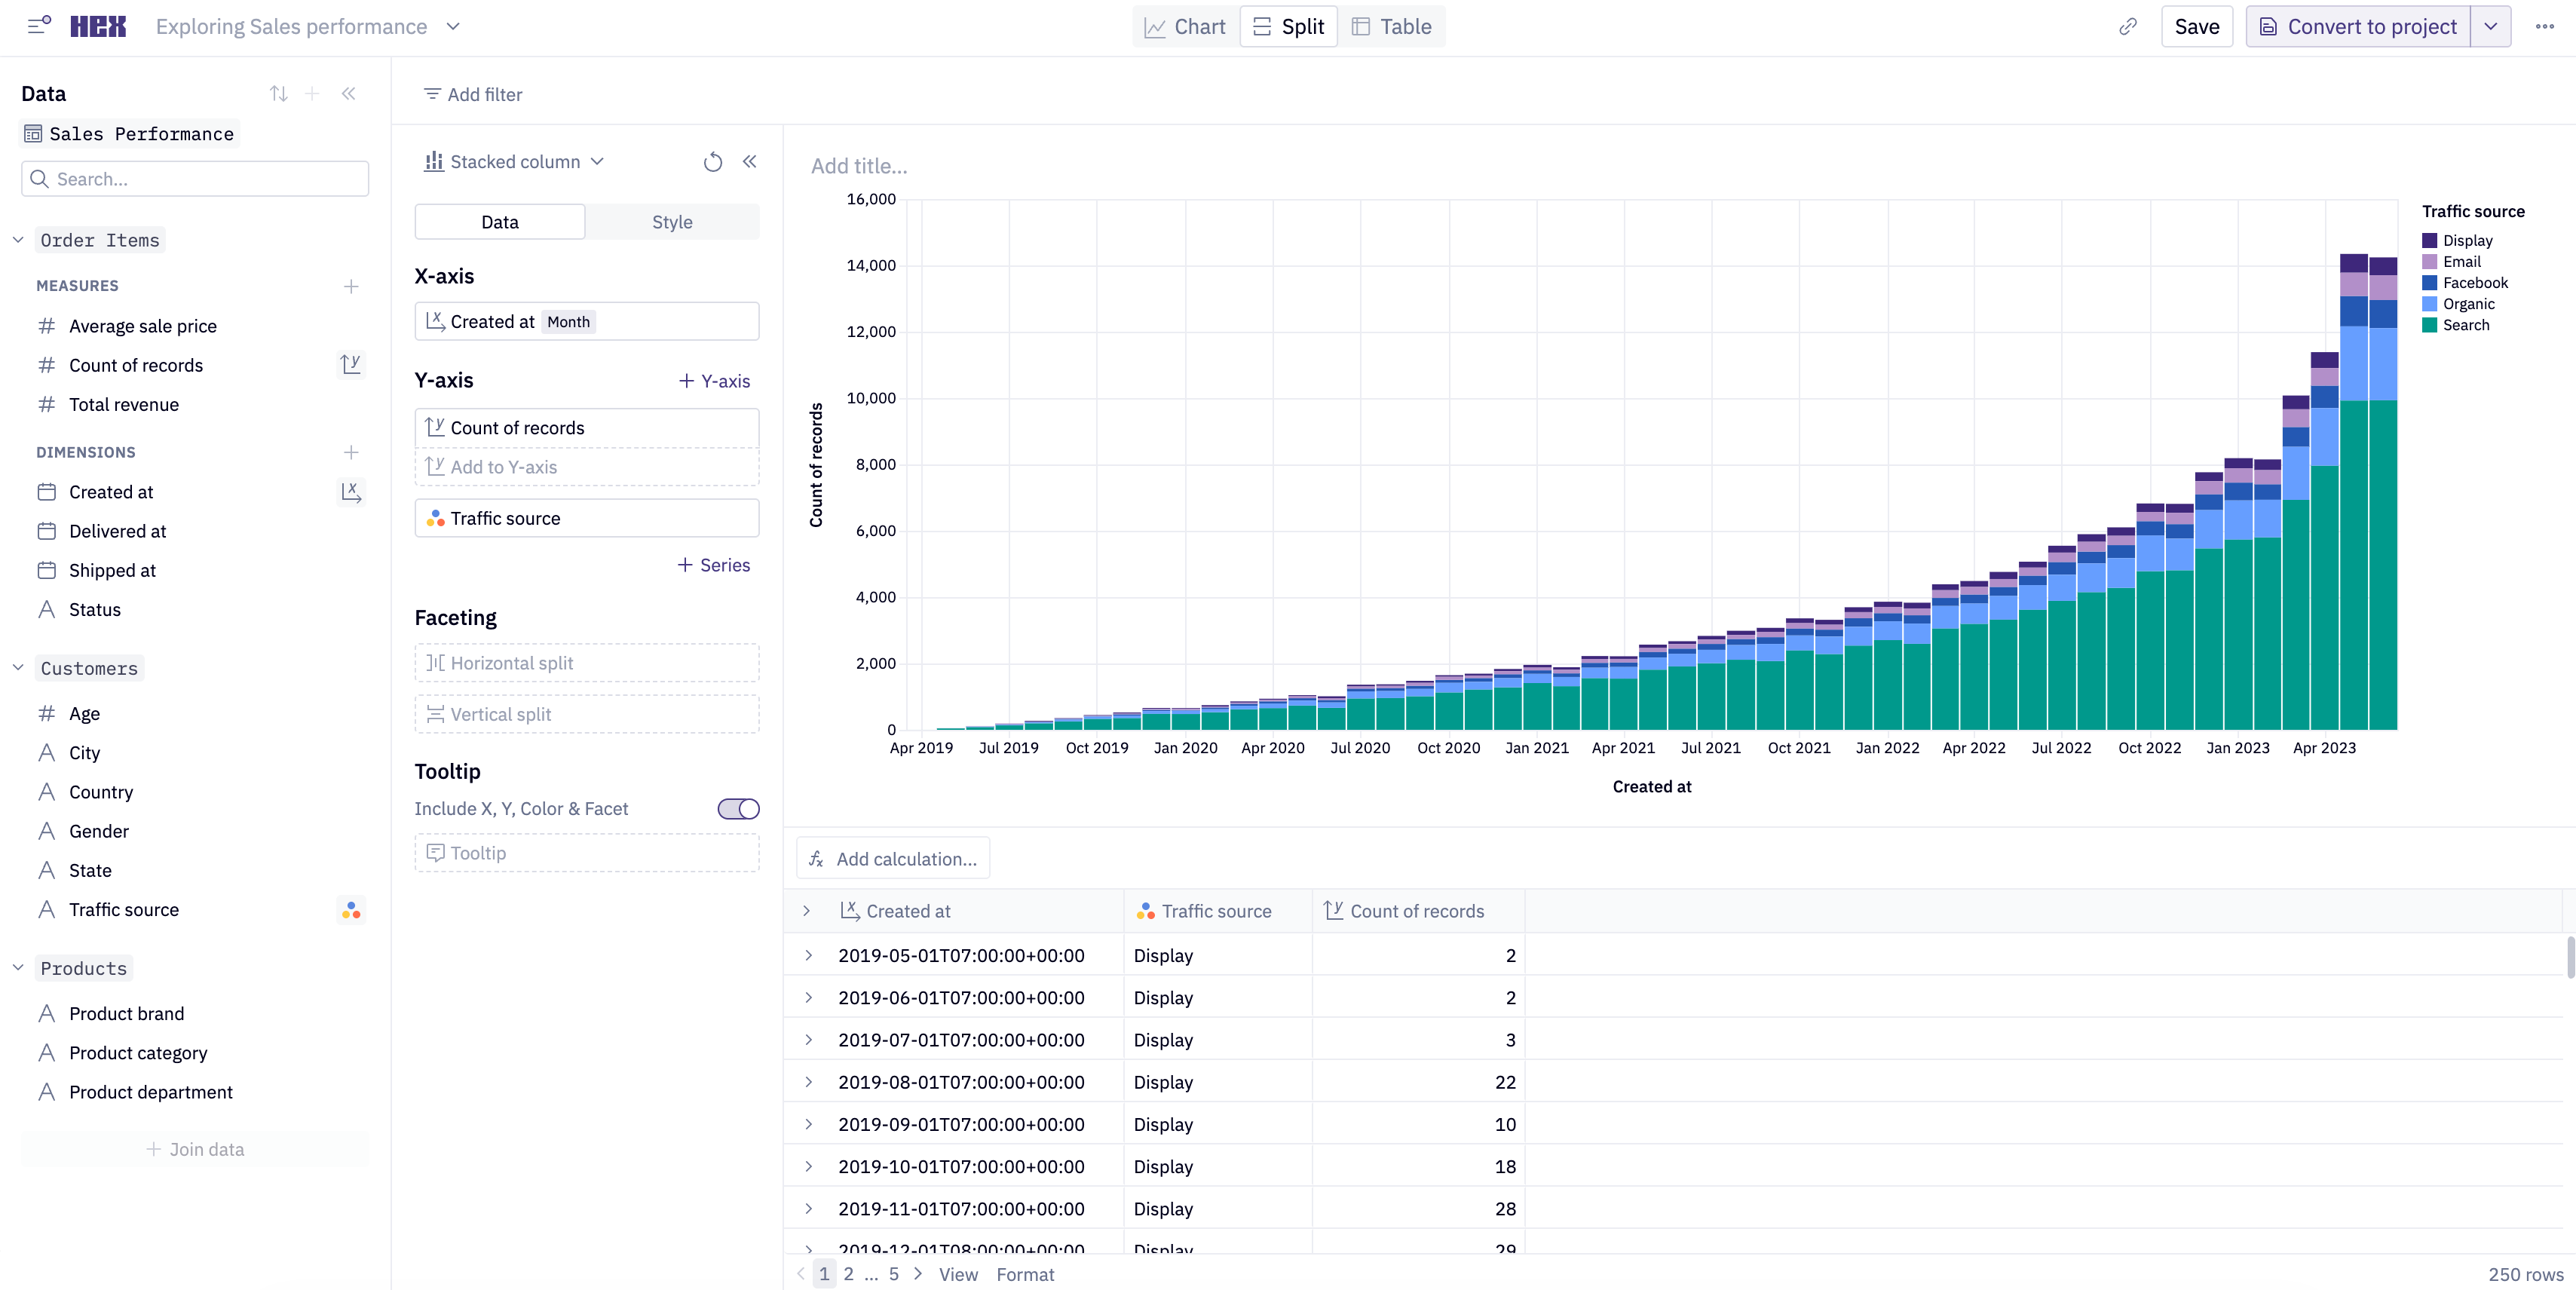The image size is (2576, 1290).
Task: Click the sort arrows icon in the Data panel
Action: [x=279, y=93]
